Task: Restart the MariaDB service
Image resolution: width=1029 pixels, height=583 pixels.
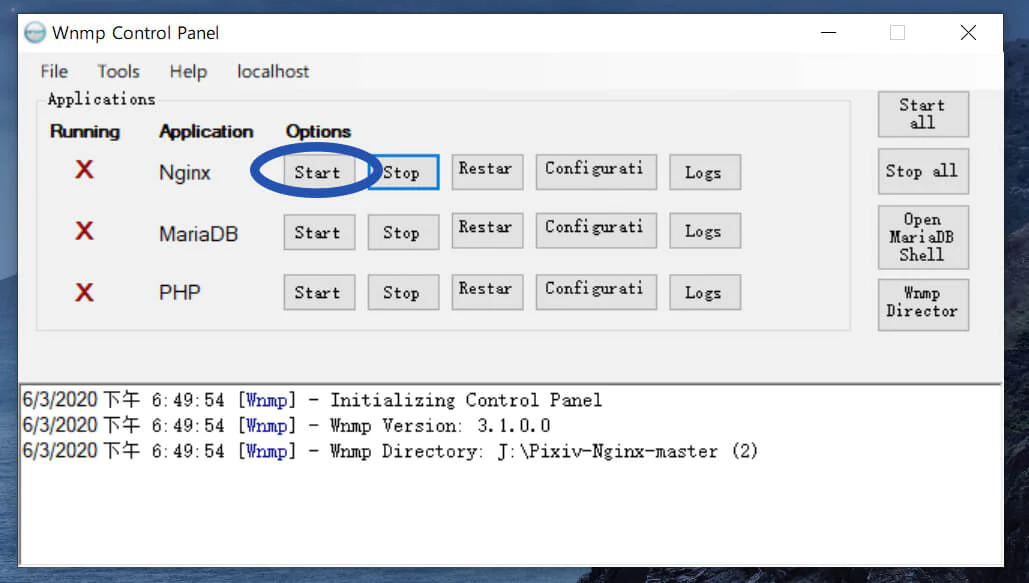Action: 485,231
